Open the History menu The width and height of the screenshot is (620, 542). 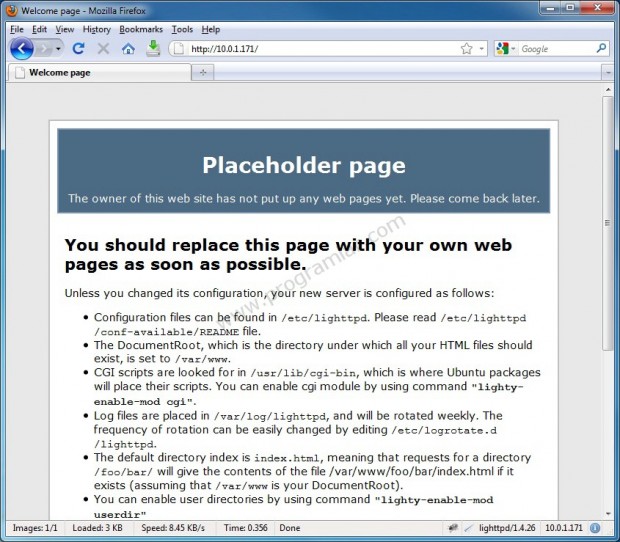click(97, 30)
